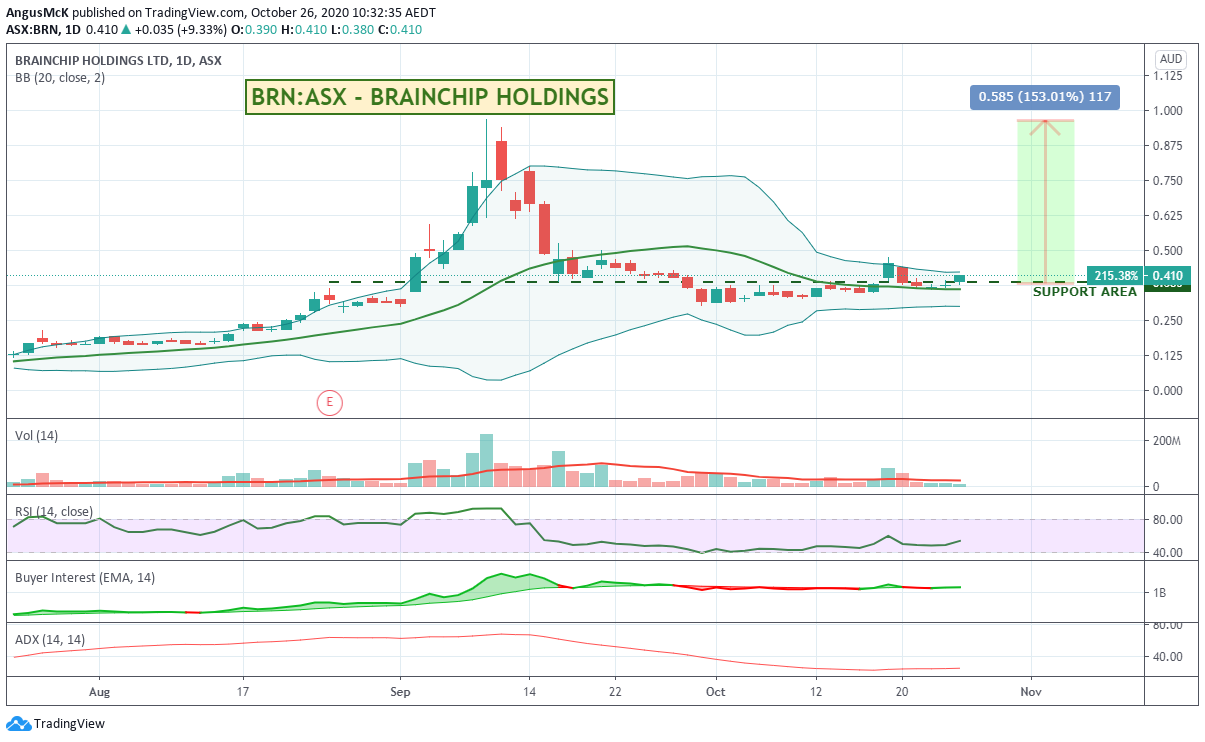Click the 1B Buyer Interest axis label
Screen dimensions: 1205x742
(x=1159, y=593)
